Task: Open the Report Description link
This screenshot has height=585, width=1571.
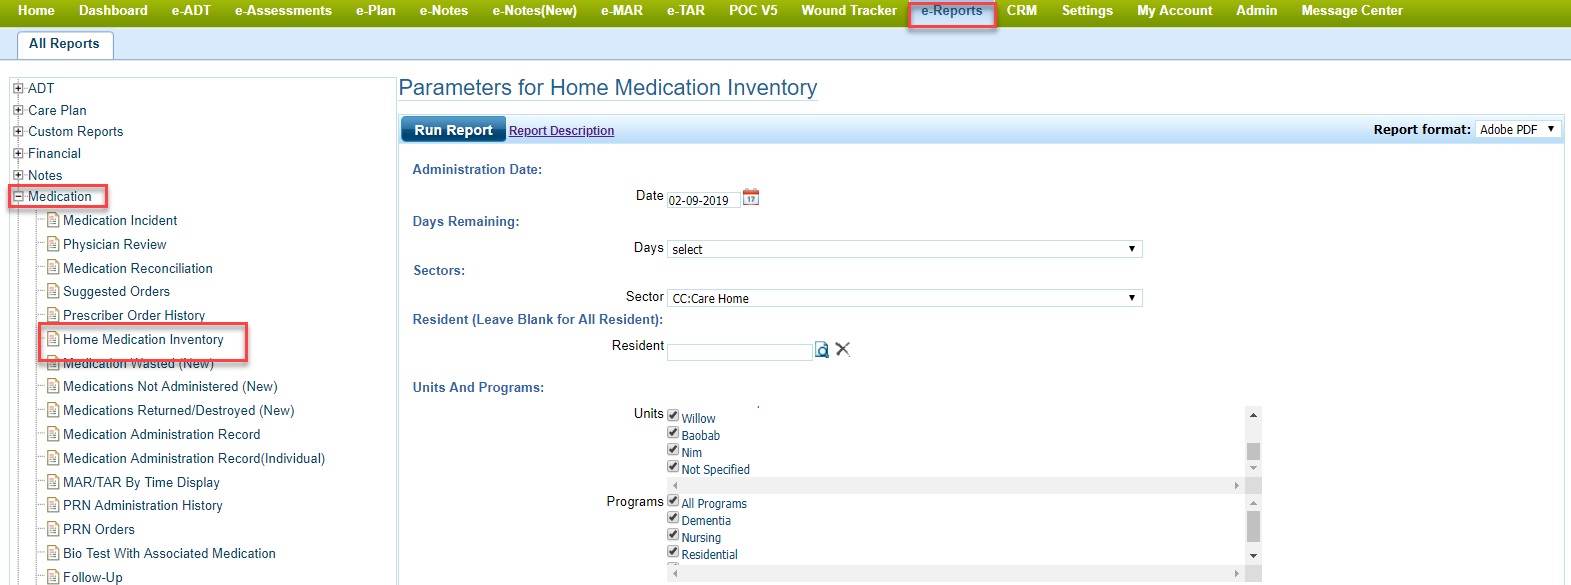Action: [561, 131]
